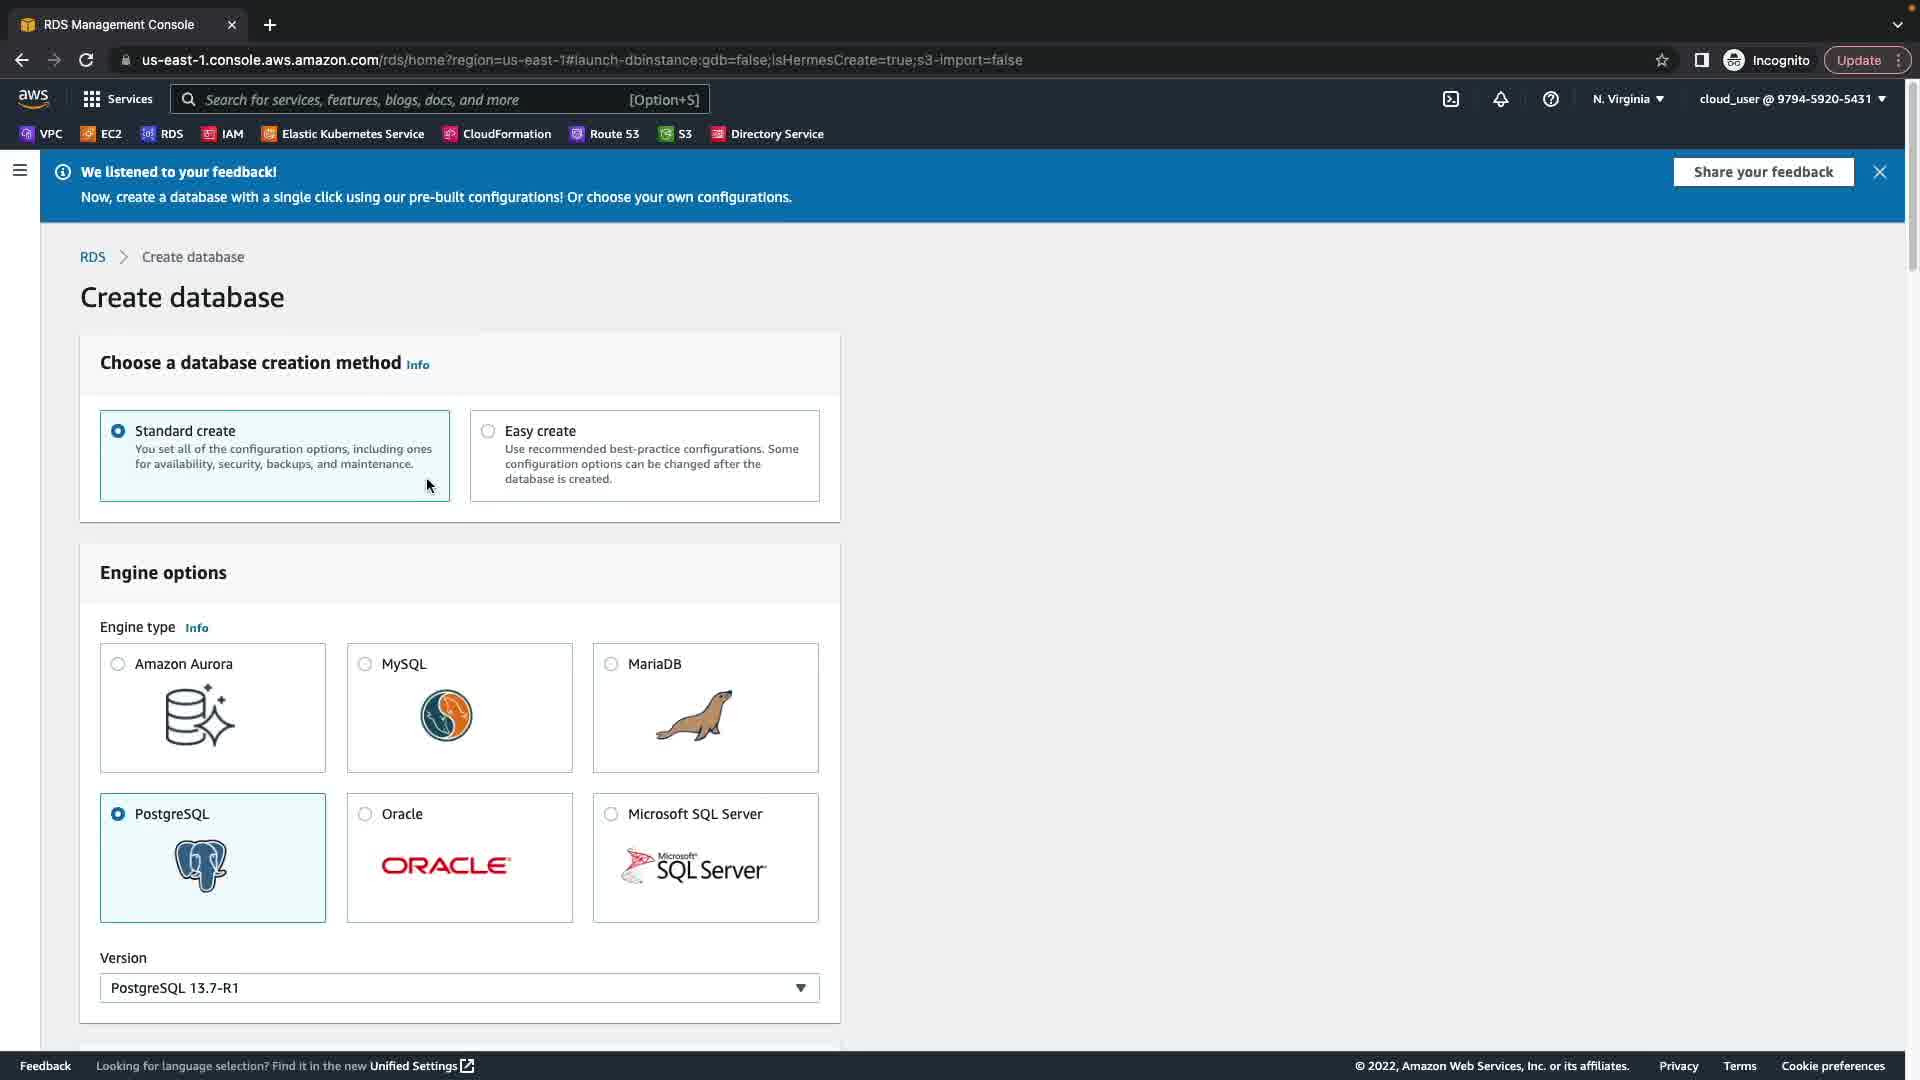Select Amazon Aurora engine radio button

coord(118,664)
